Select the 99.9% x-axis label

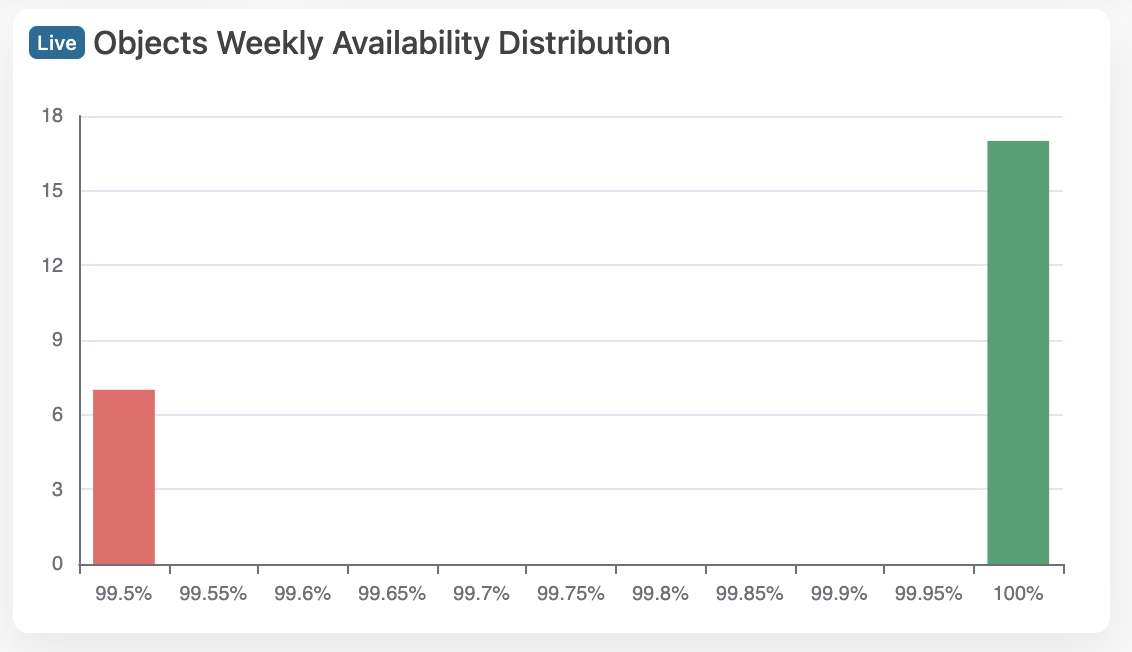point(839,593)
